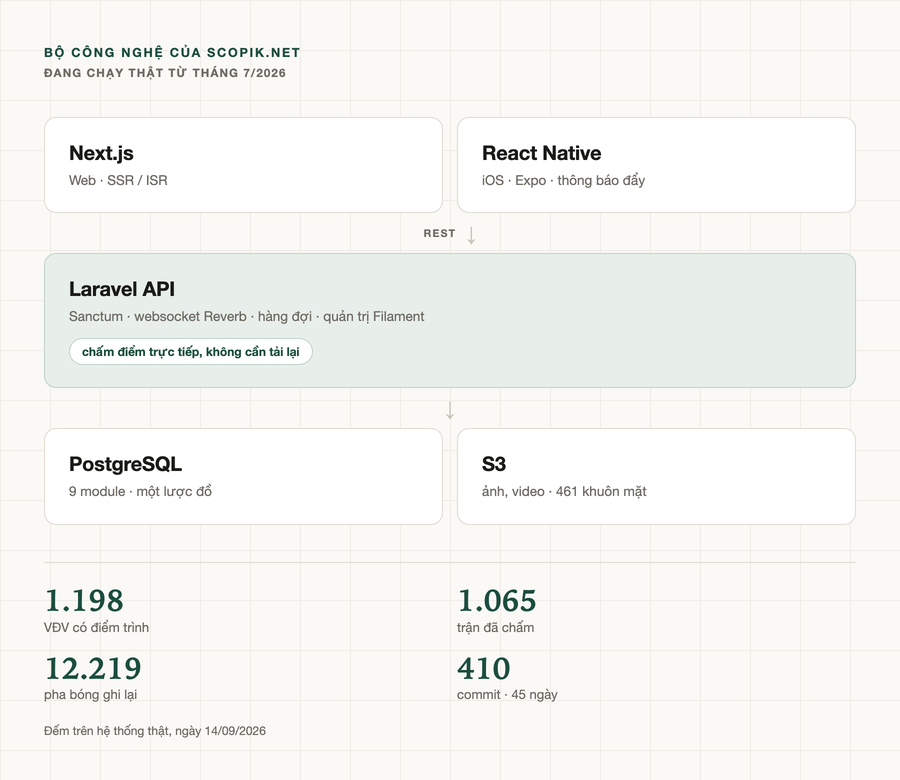900x780 pixels.
Task: Click the "Laravel API" card title
Action: coord(122,289)
